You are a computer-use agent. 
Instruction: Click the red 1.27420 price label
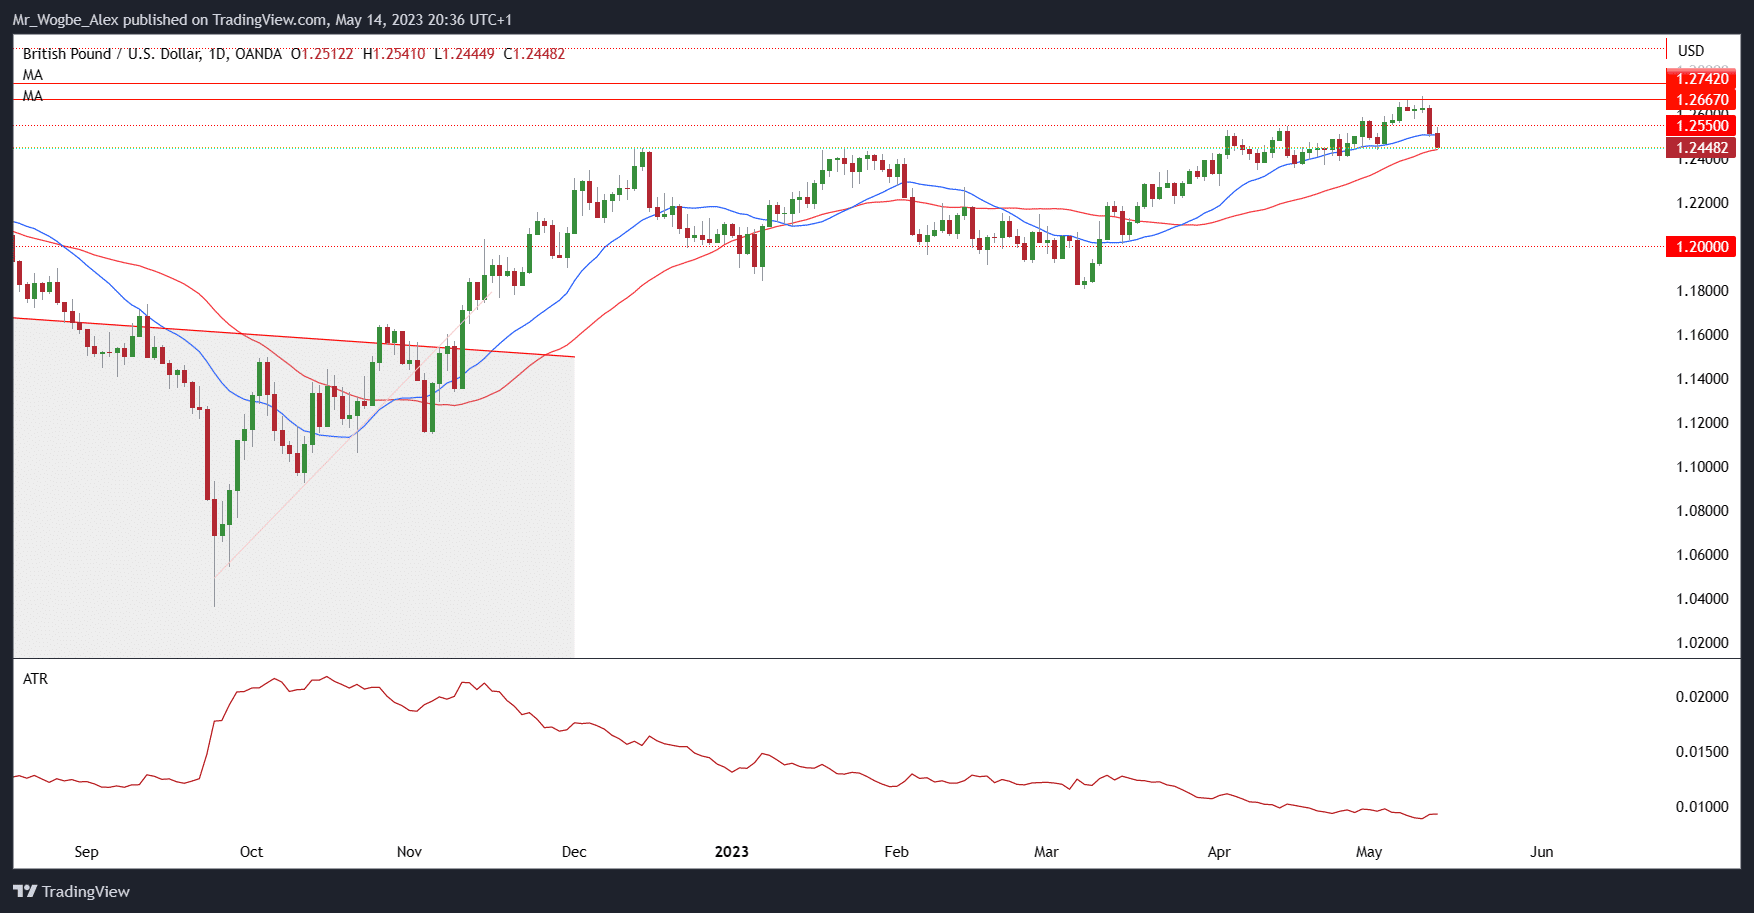[x=1701, y=79]
